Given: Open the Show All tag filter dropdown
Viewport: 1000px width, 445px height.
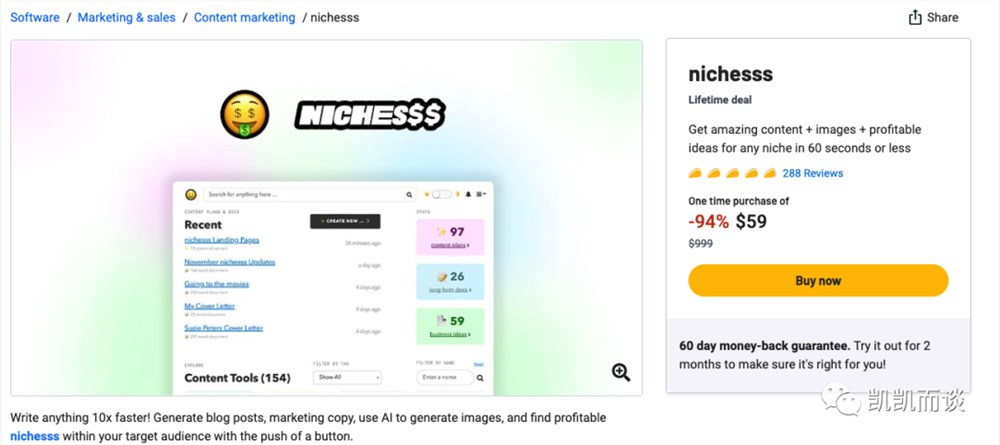Looking at the screenshot, I should (348, 377).
